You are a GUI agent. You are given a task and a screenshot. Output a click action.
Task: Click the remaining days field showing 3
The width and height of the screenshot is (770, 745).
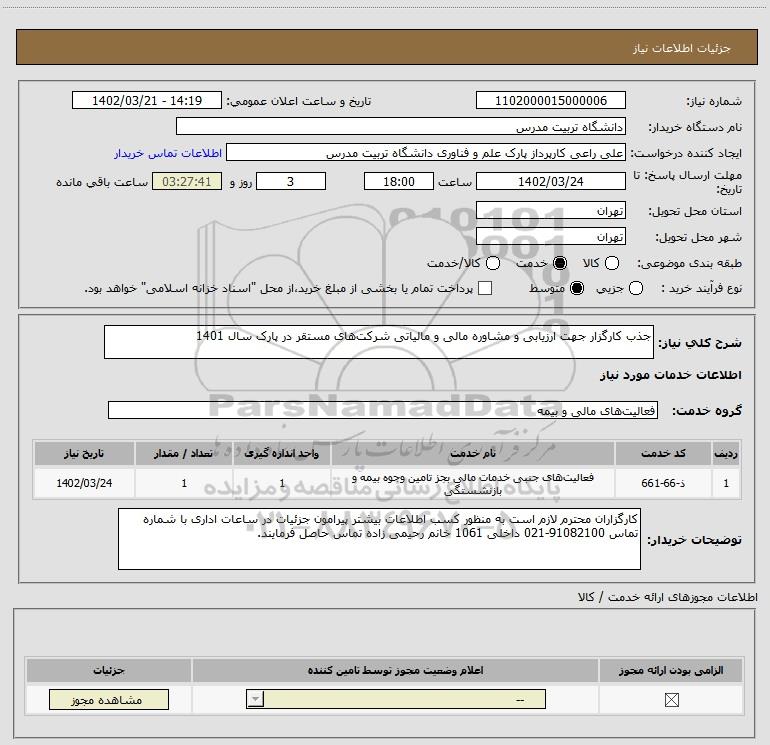291,182
